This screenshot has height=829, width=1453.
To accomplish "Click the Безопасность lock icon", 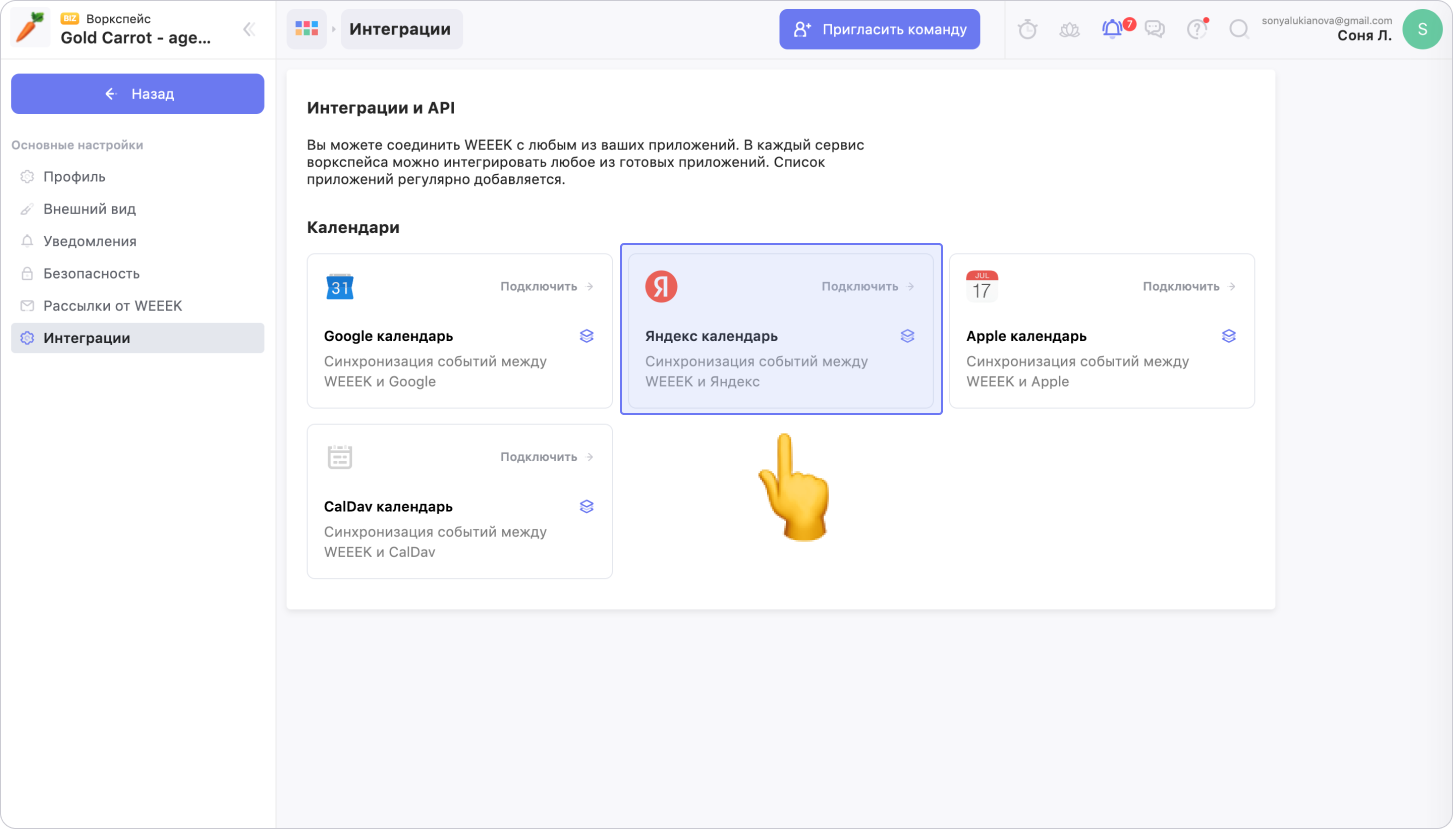I will (x=27, y=273).
